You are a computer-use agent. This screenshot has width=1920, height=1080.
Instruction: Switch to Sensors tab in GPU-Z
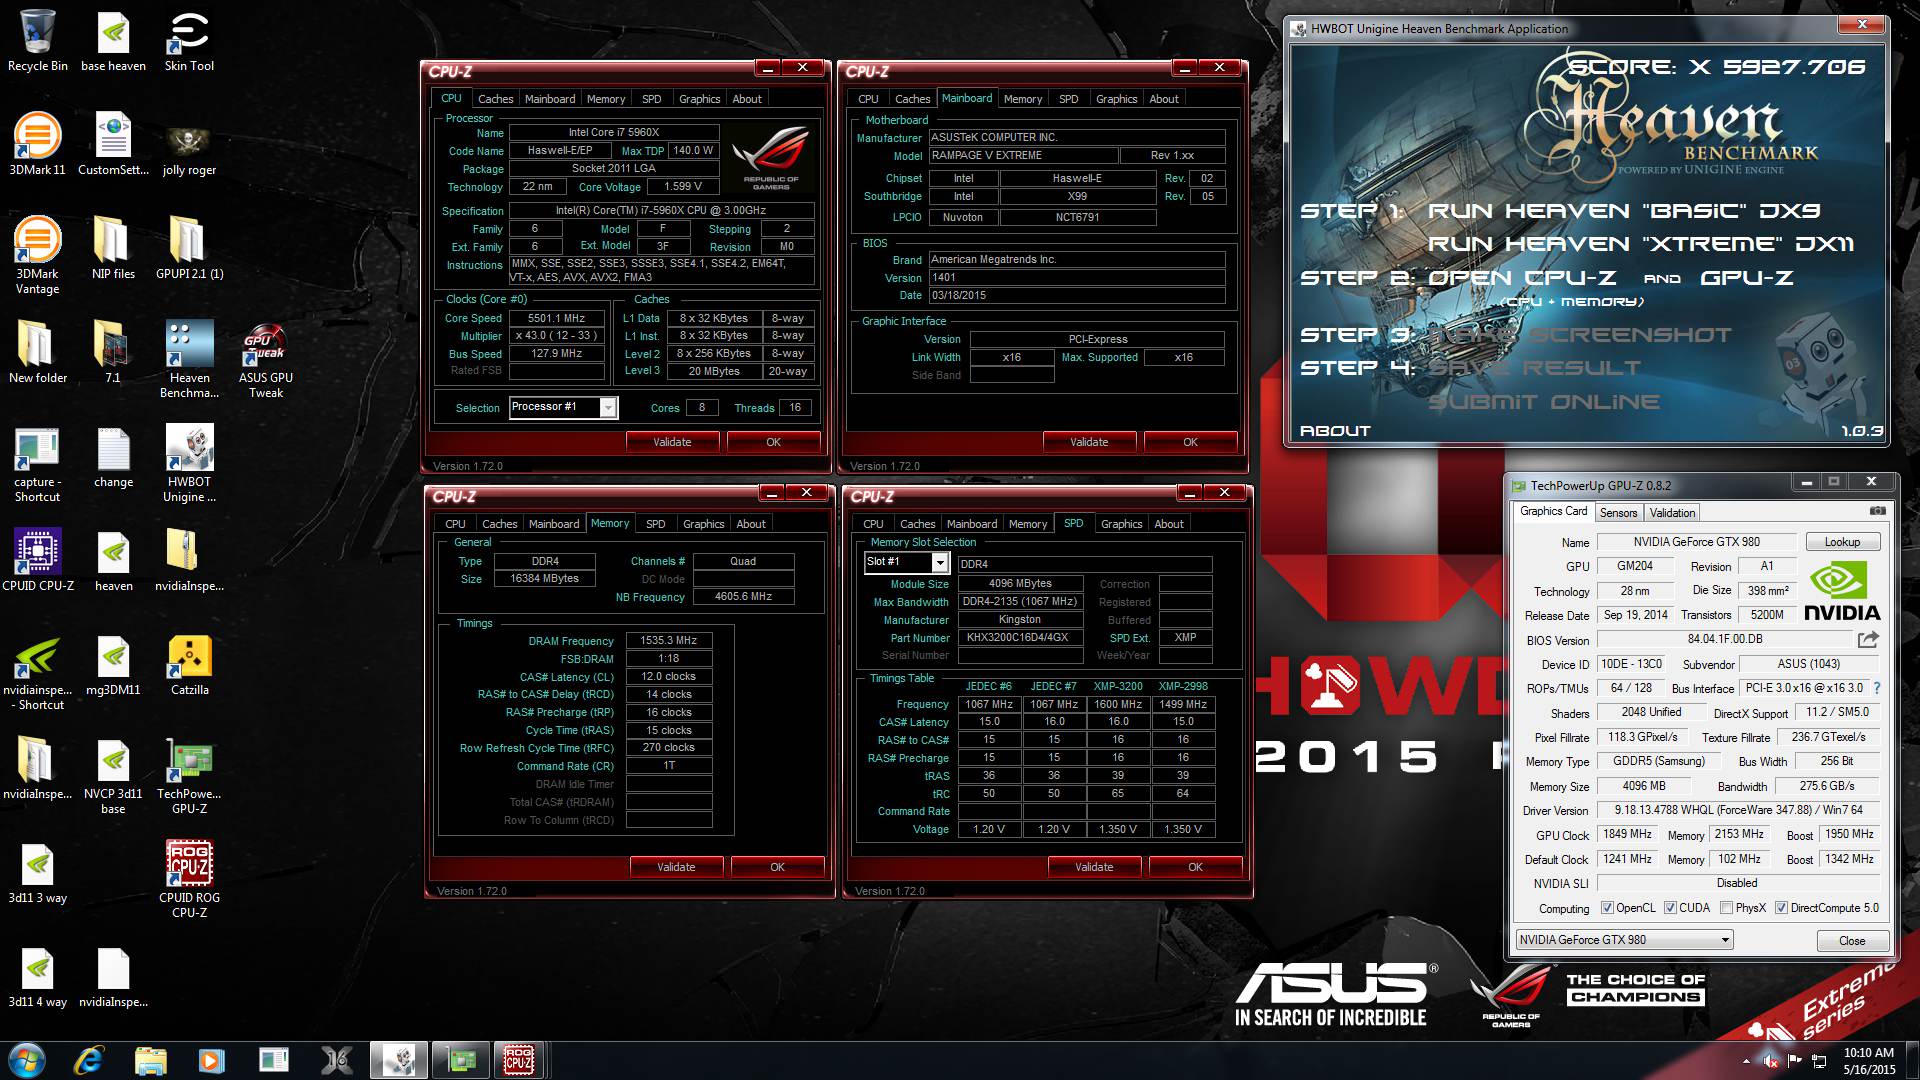(x=1618, y=513)
